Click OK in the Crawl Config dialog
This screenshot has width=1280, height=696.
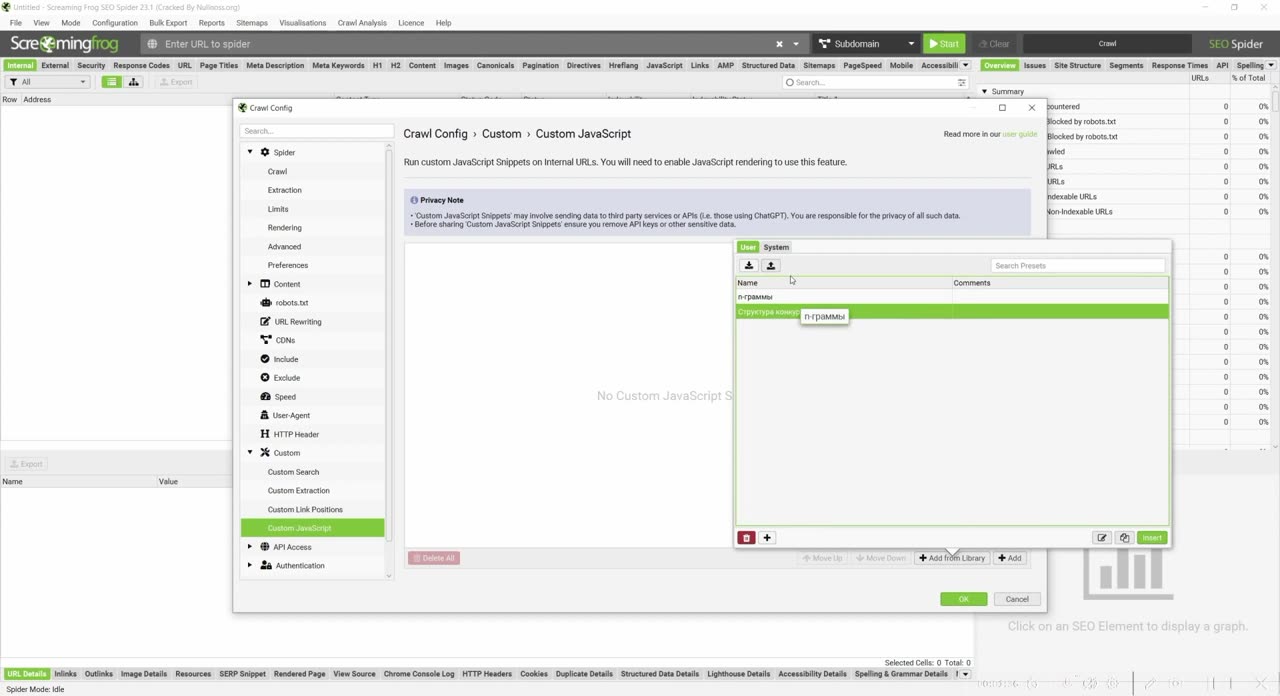click(x=964, y=599)
